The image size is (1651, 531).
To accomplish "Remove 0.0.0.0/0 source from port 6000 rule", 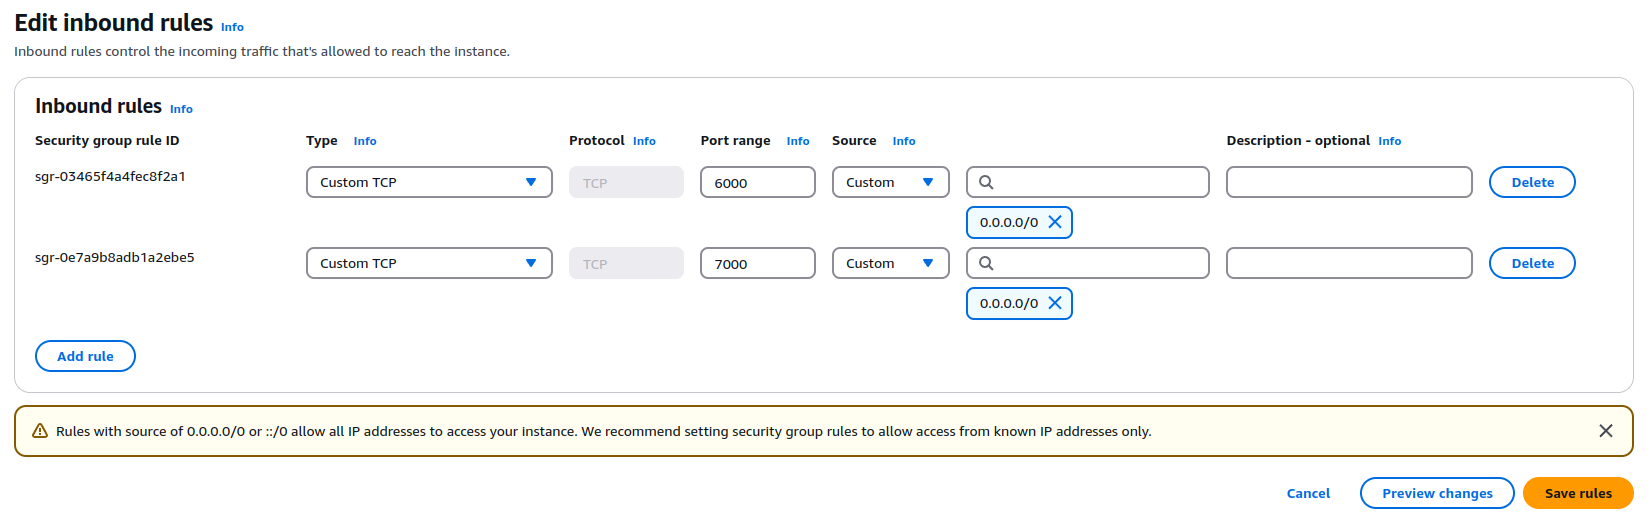I will 1055,222.
